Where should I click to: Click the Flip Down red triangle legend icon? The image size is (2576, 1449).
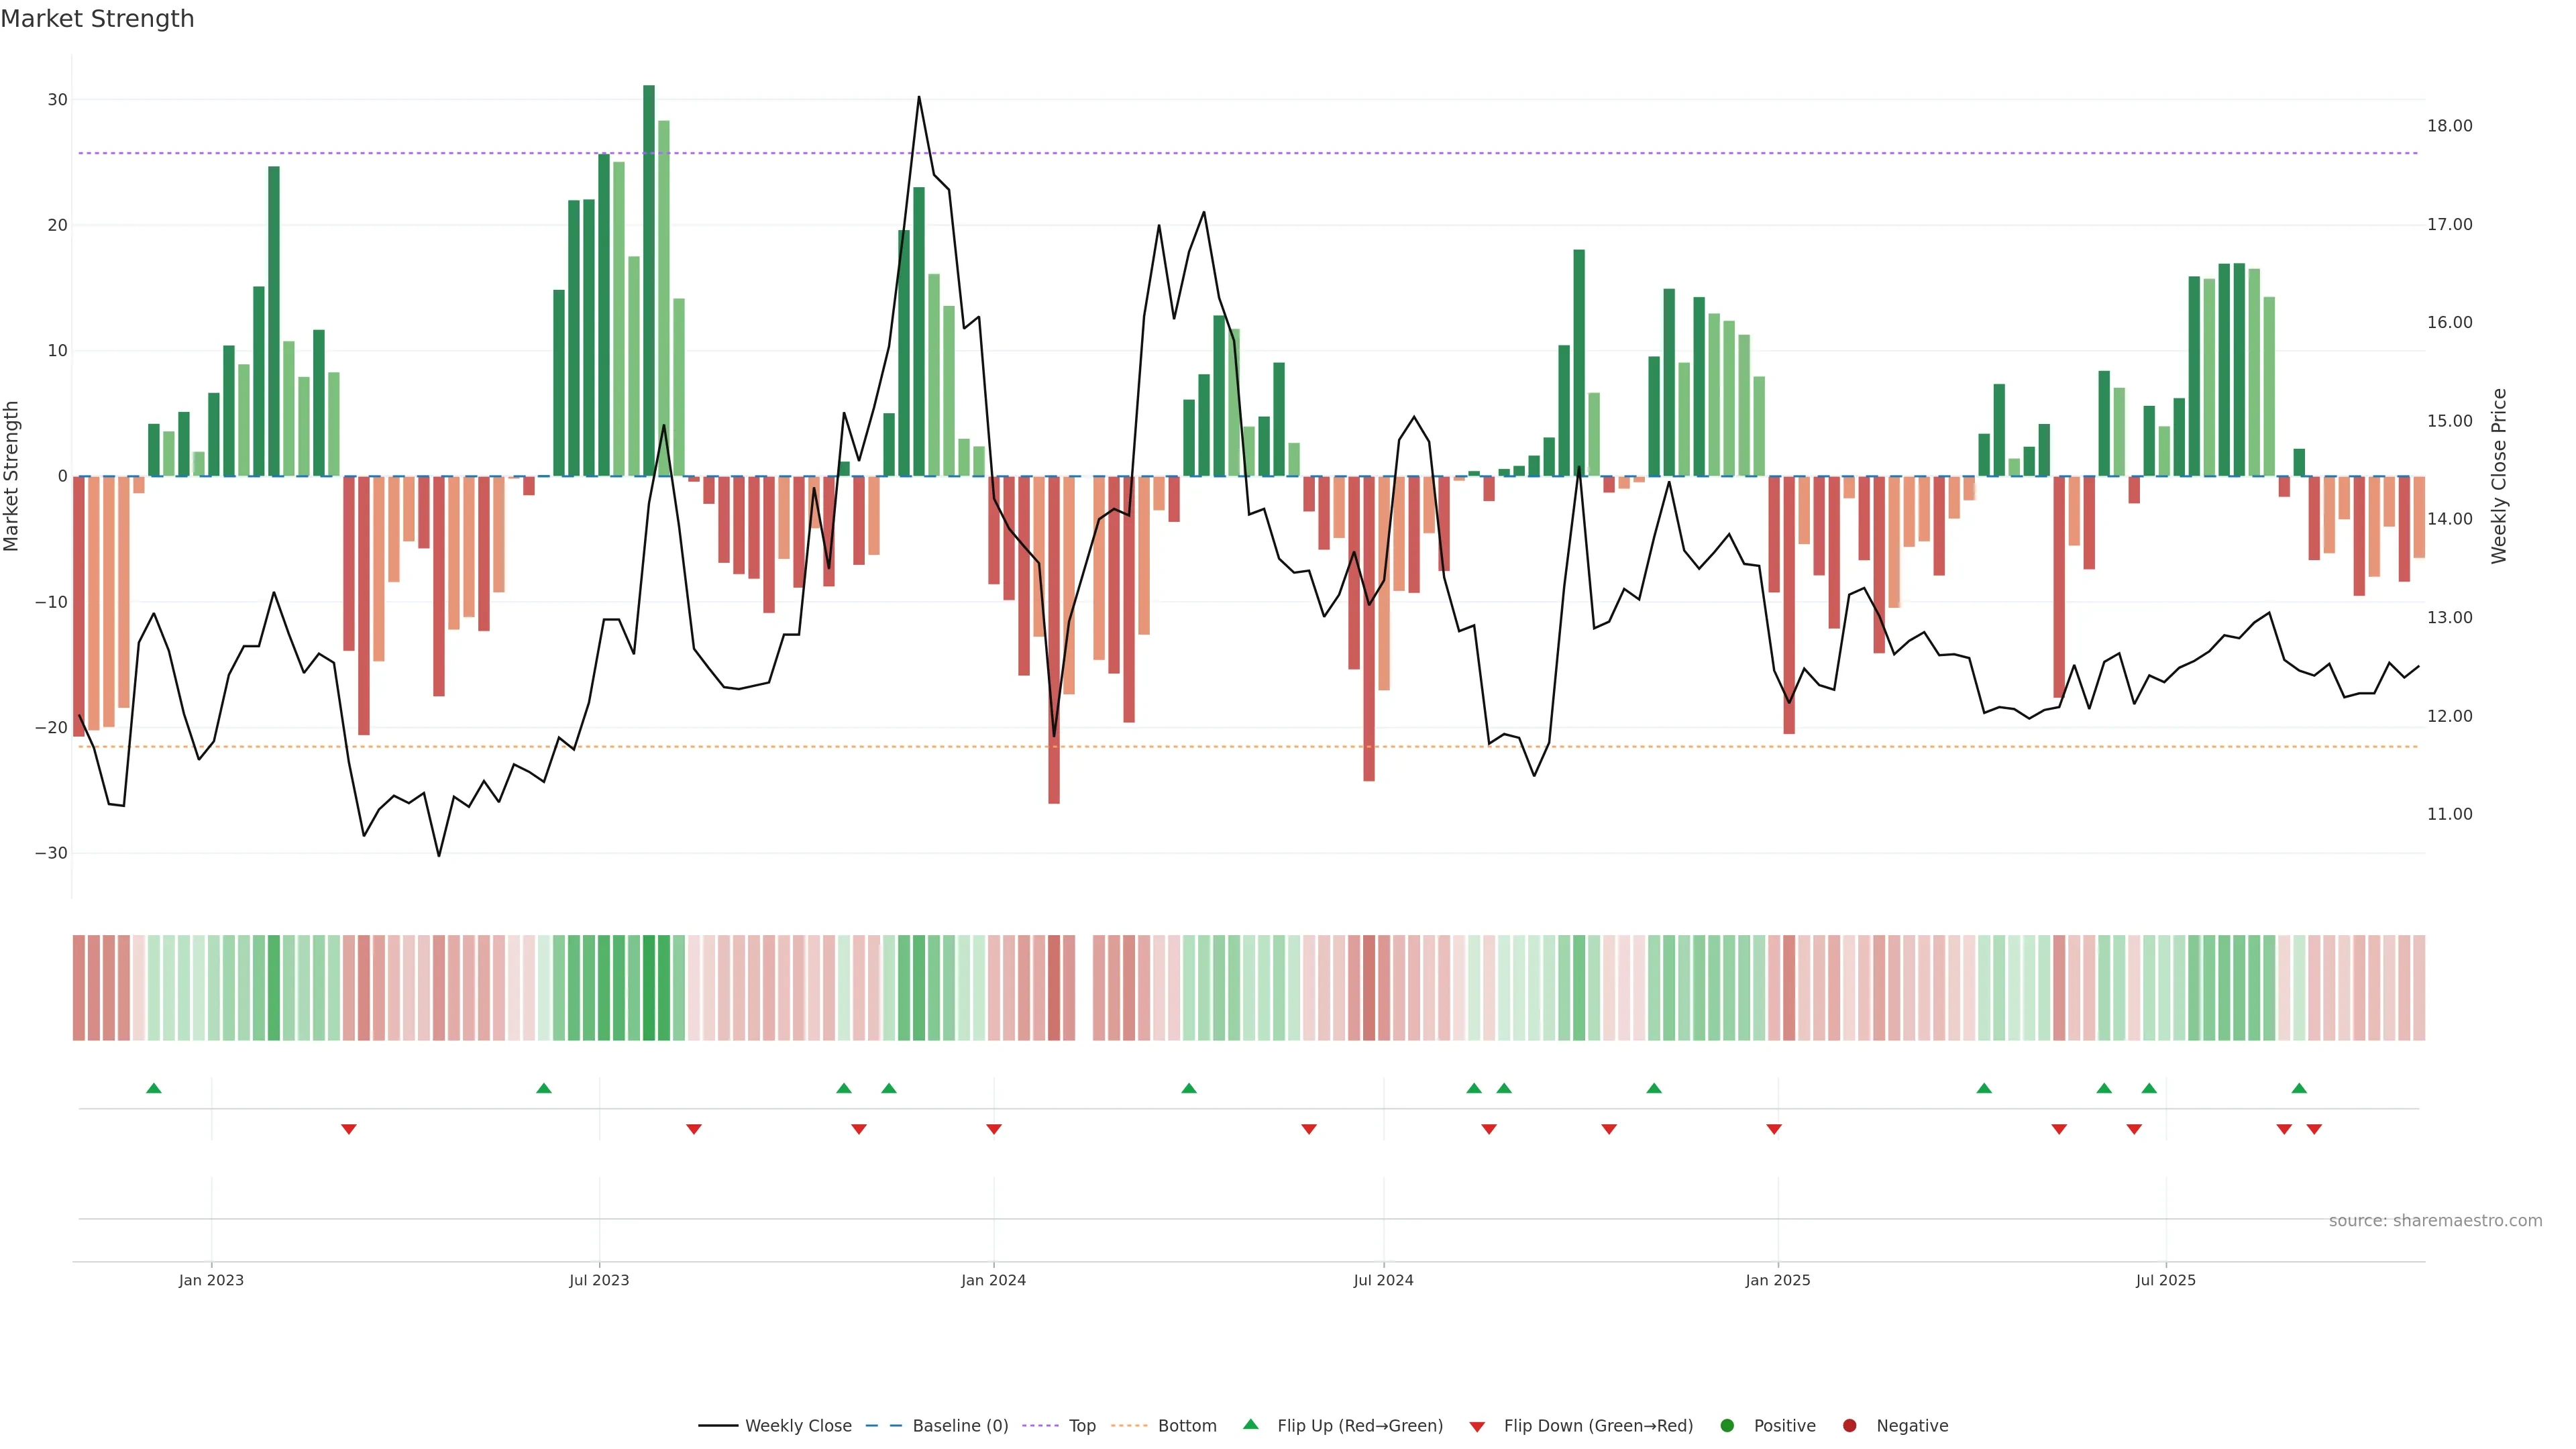(1477, 1427)
